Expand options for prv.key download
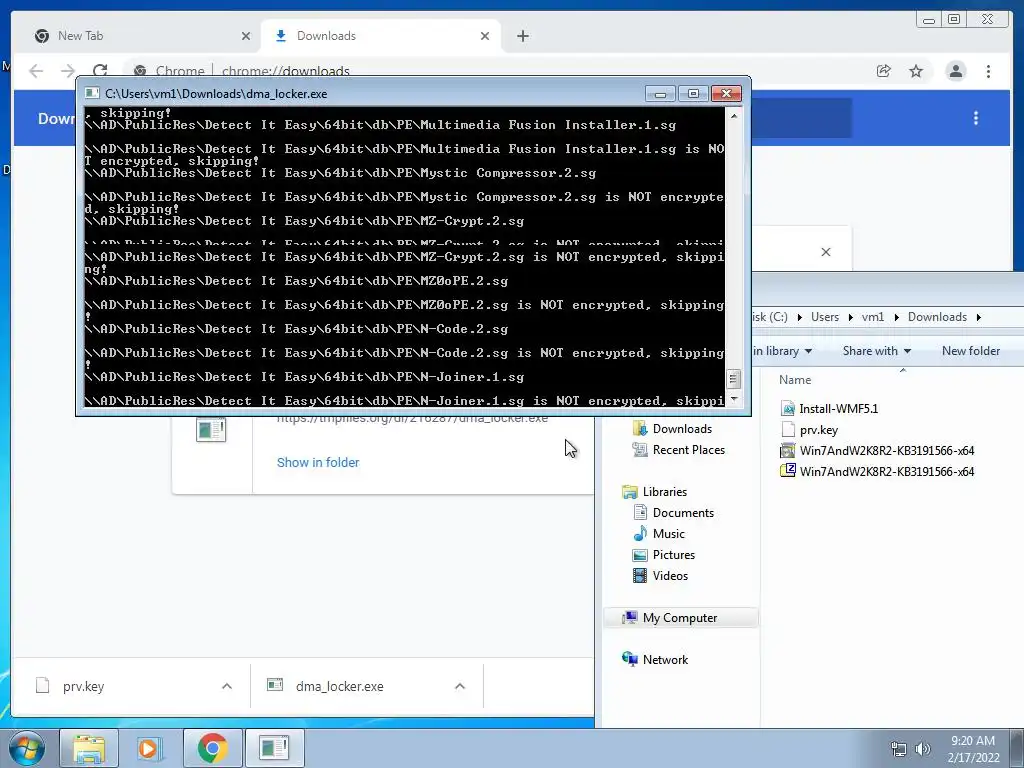This screenshot has width=1024, height=768. point(227,686)
